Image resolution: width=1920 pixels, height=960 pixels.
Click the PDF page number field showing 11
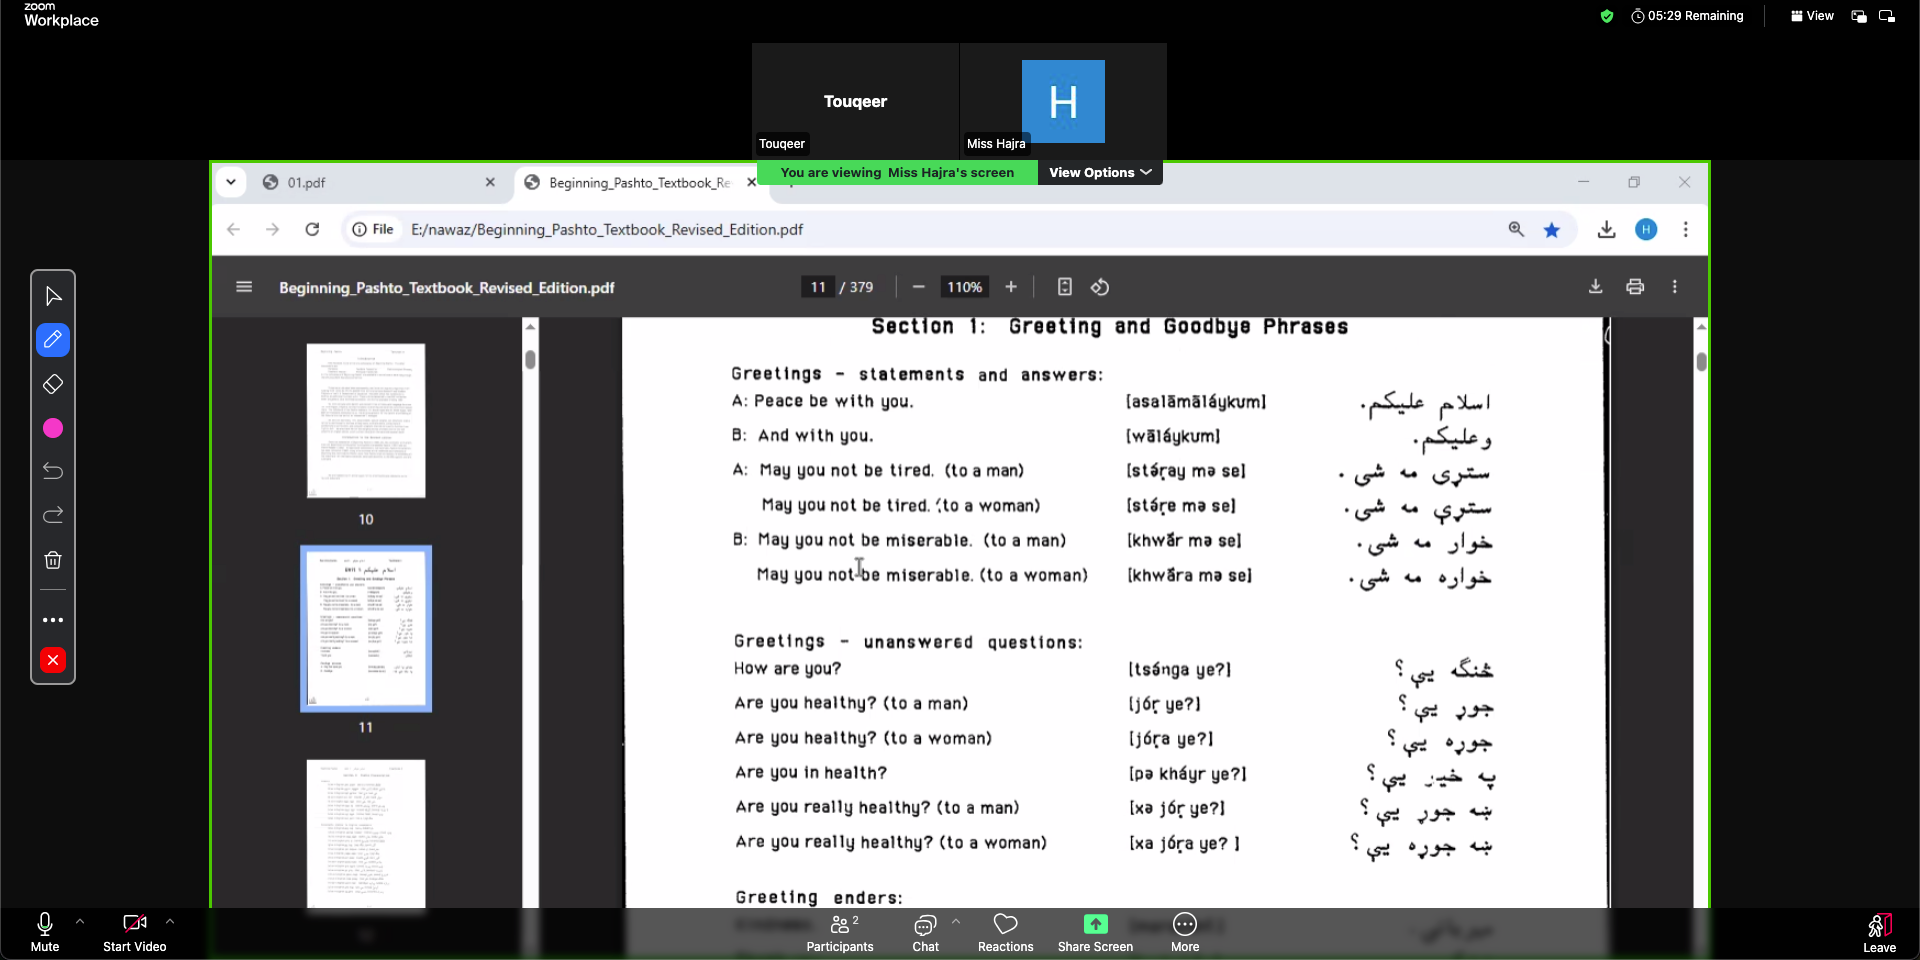pyautogui.click(x=818, y=287)
